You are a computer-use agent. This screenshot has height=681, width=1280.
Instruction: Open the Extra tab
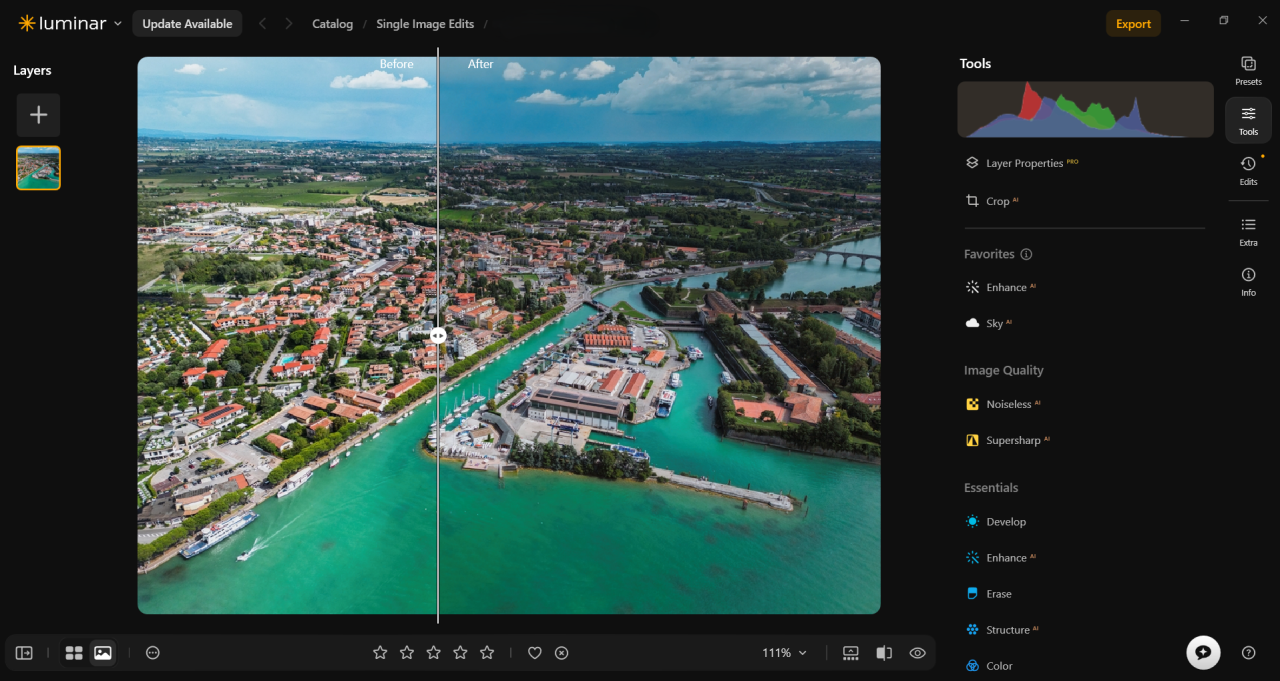pos(1248,231)
